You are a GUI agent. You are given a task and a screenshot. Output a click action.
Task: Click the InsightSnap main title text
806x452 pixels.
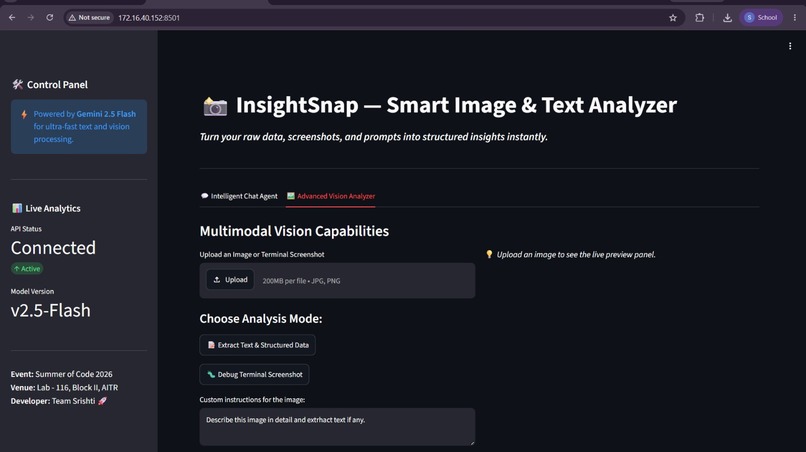tap(456, 105)
